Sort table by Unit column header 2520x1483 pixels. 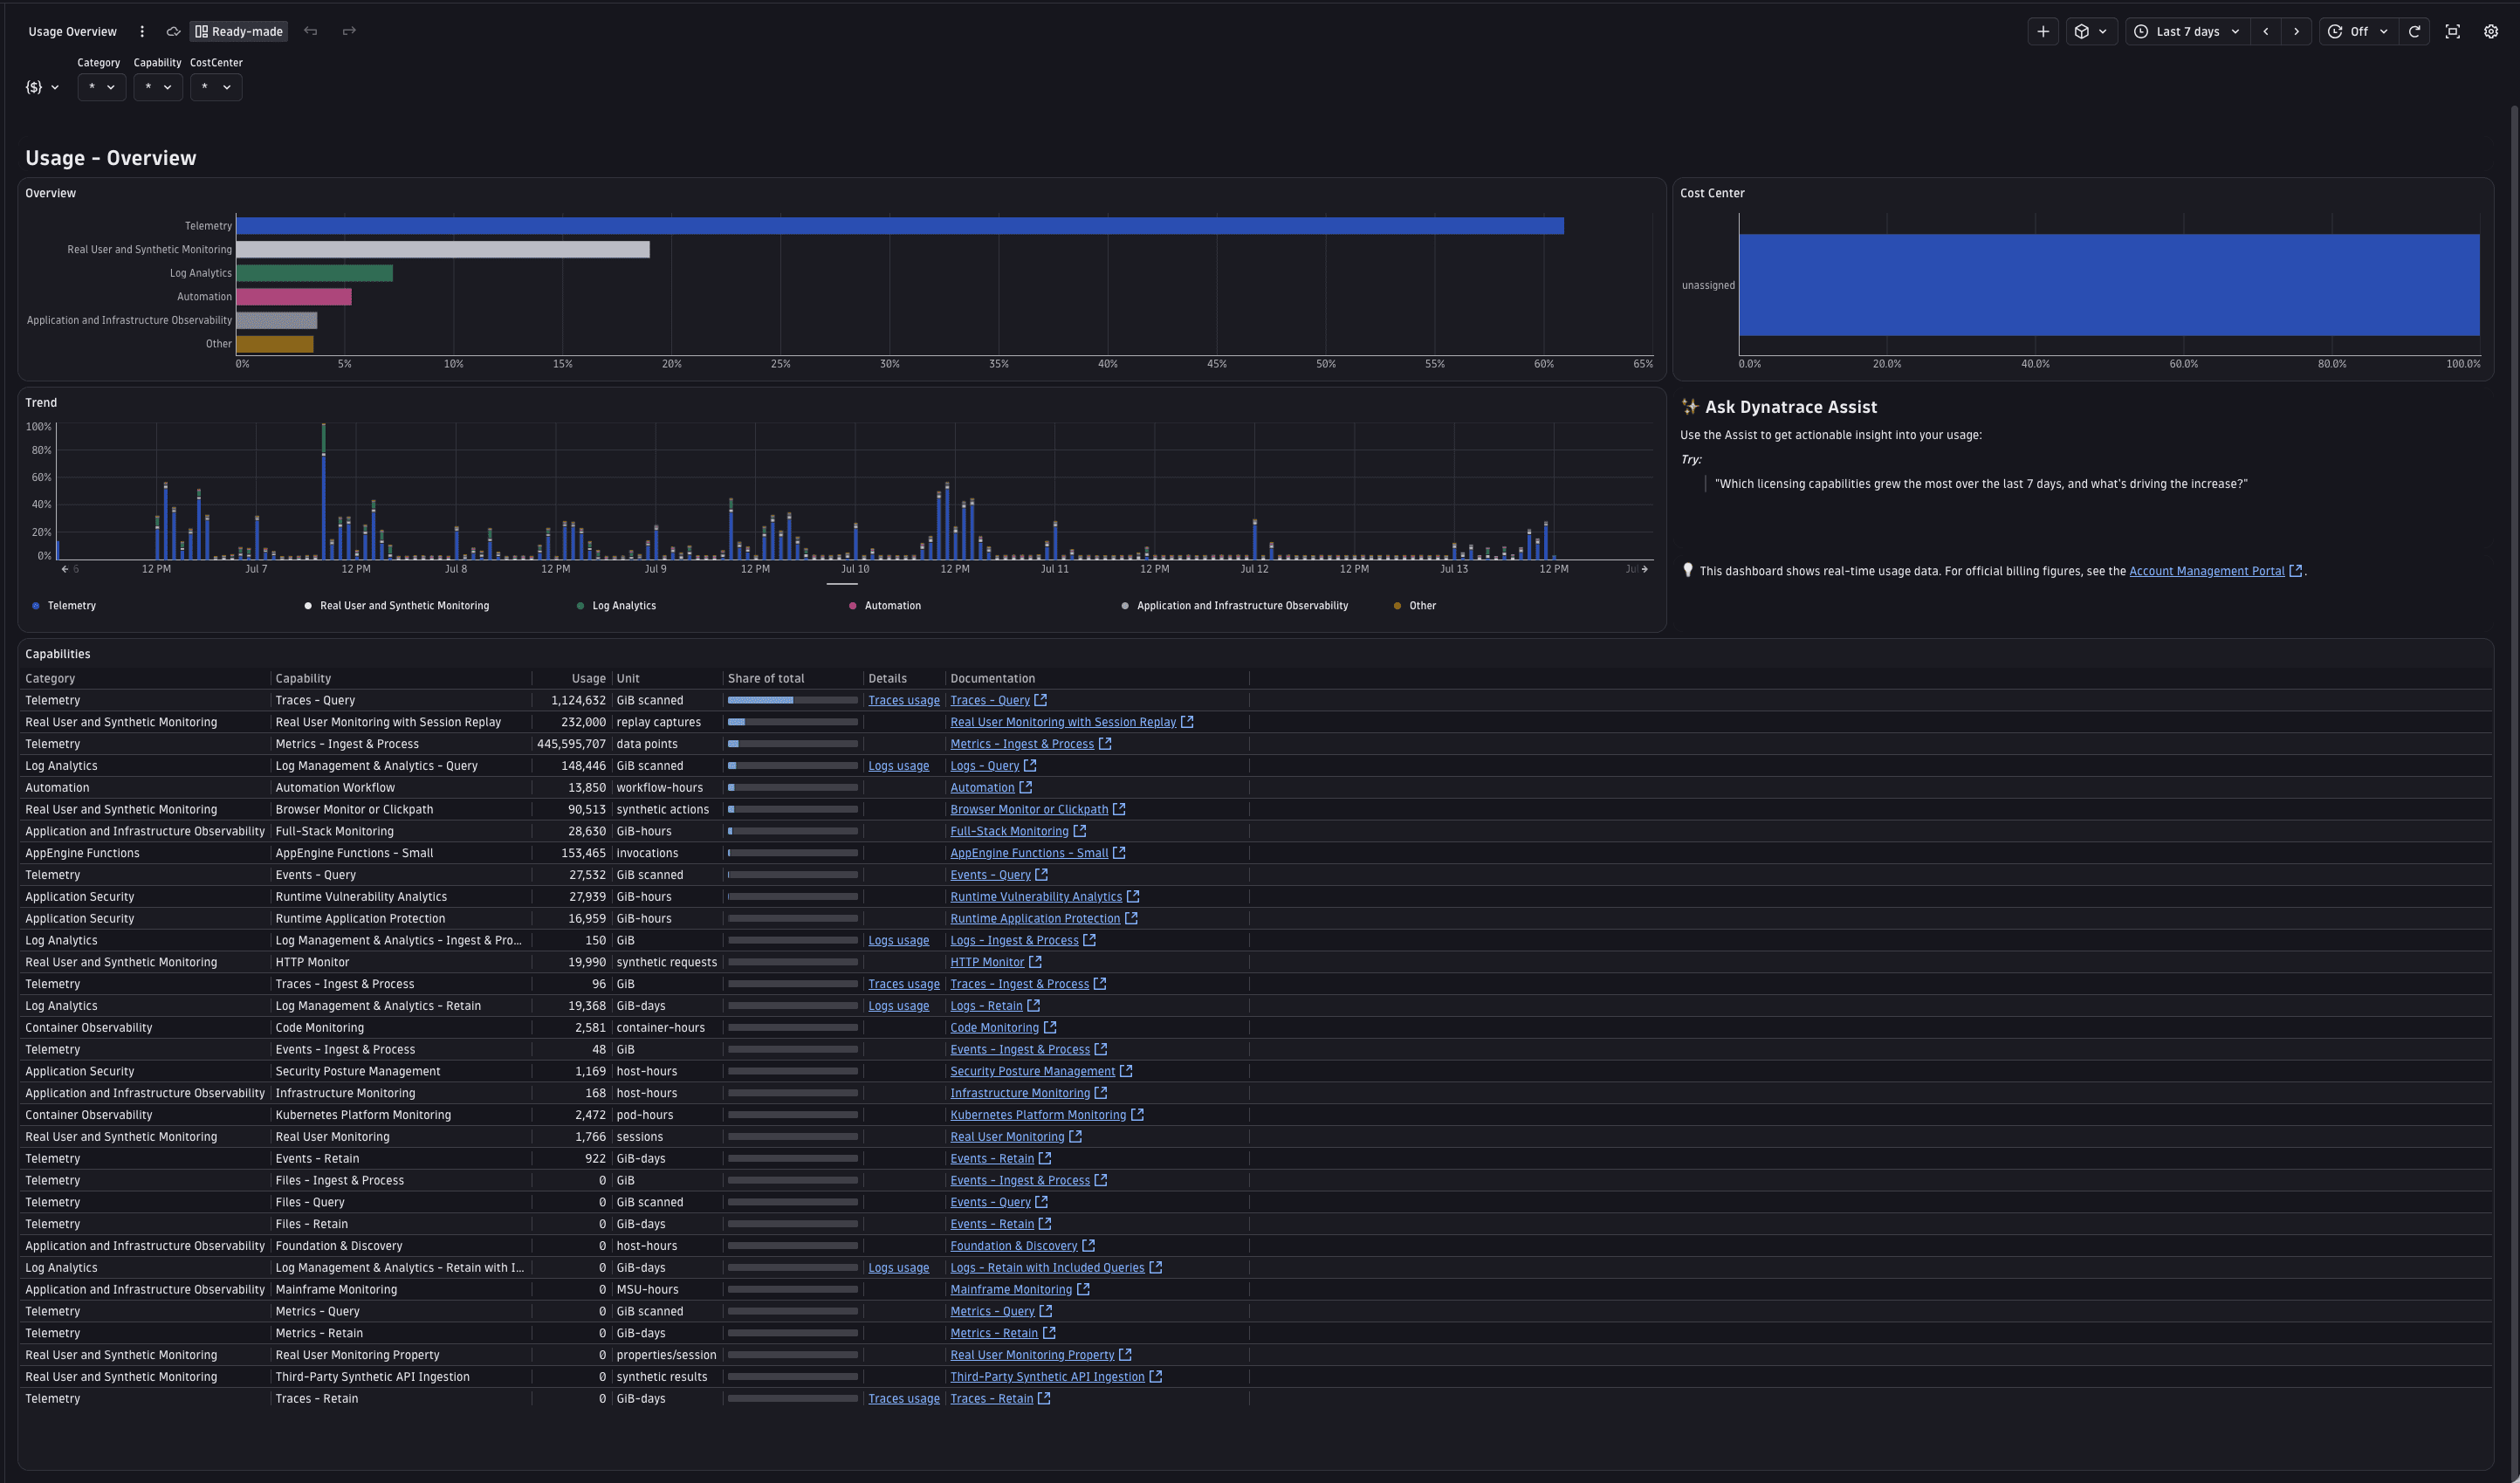[x=628, y=678]
